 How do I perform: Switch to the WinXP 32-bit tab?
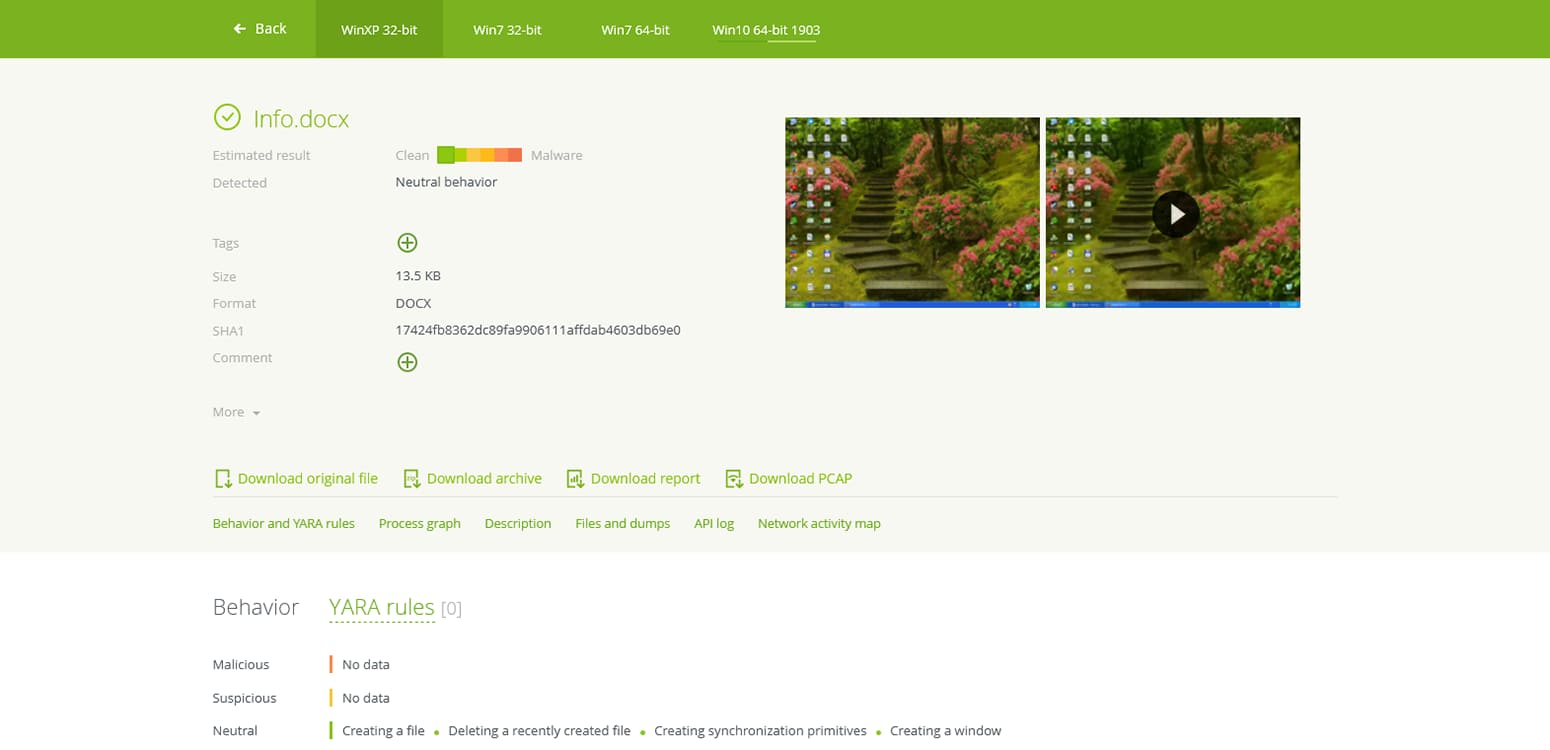[379, 29]
